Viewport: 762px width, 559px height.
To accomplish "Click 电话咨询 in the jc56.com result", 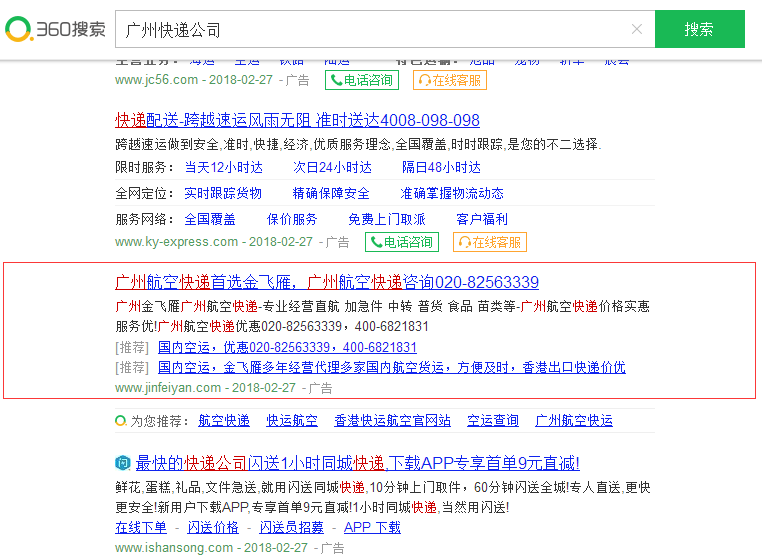I will pyautogui.click(x=361, y=80).
